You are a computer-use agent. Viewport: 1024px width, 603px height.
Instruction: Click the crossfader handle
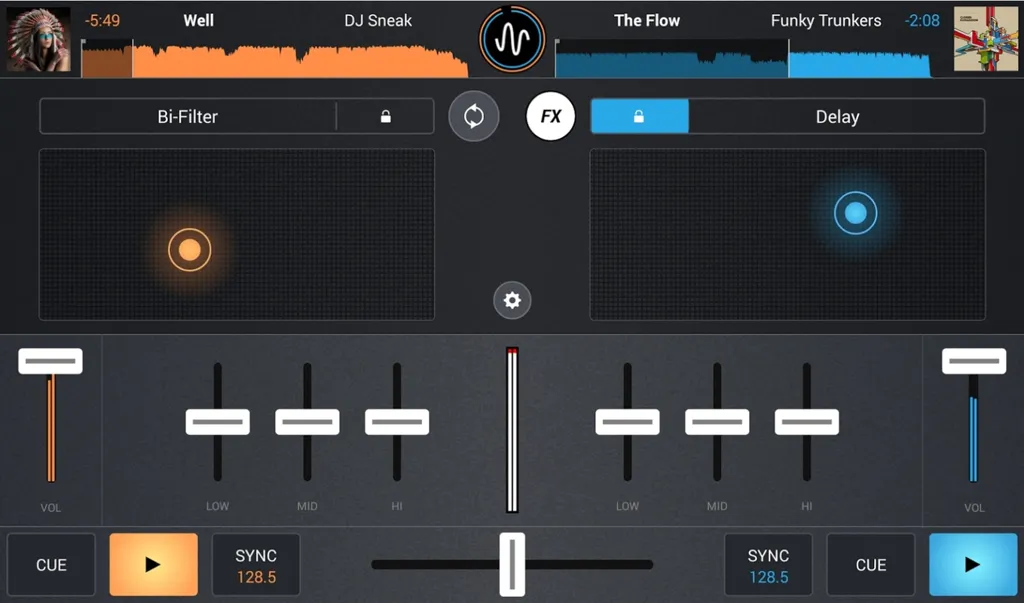point(512,564)
